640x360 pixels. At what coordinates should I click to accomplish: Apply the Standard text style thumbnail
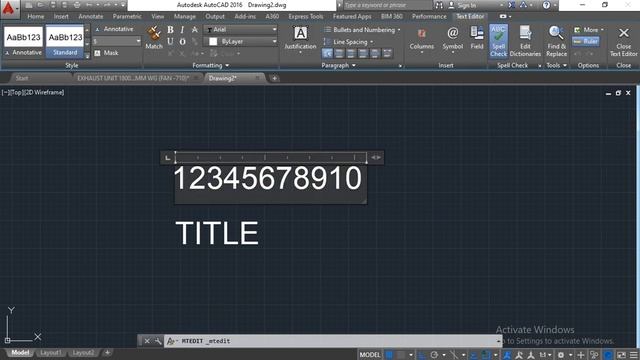(x=65, y=41)
